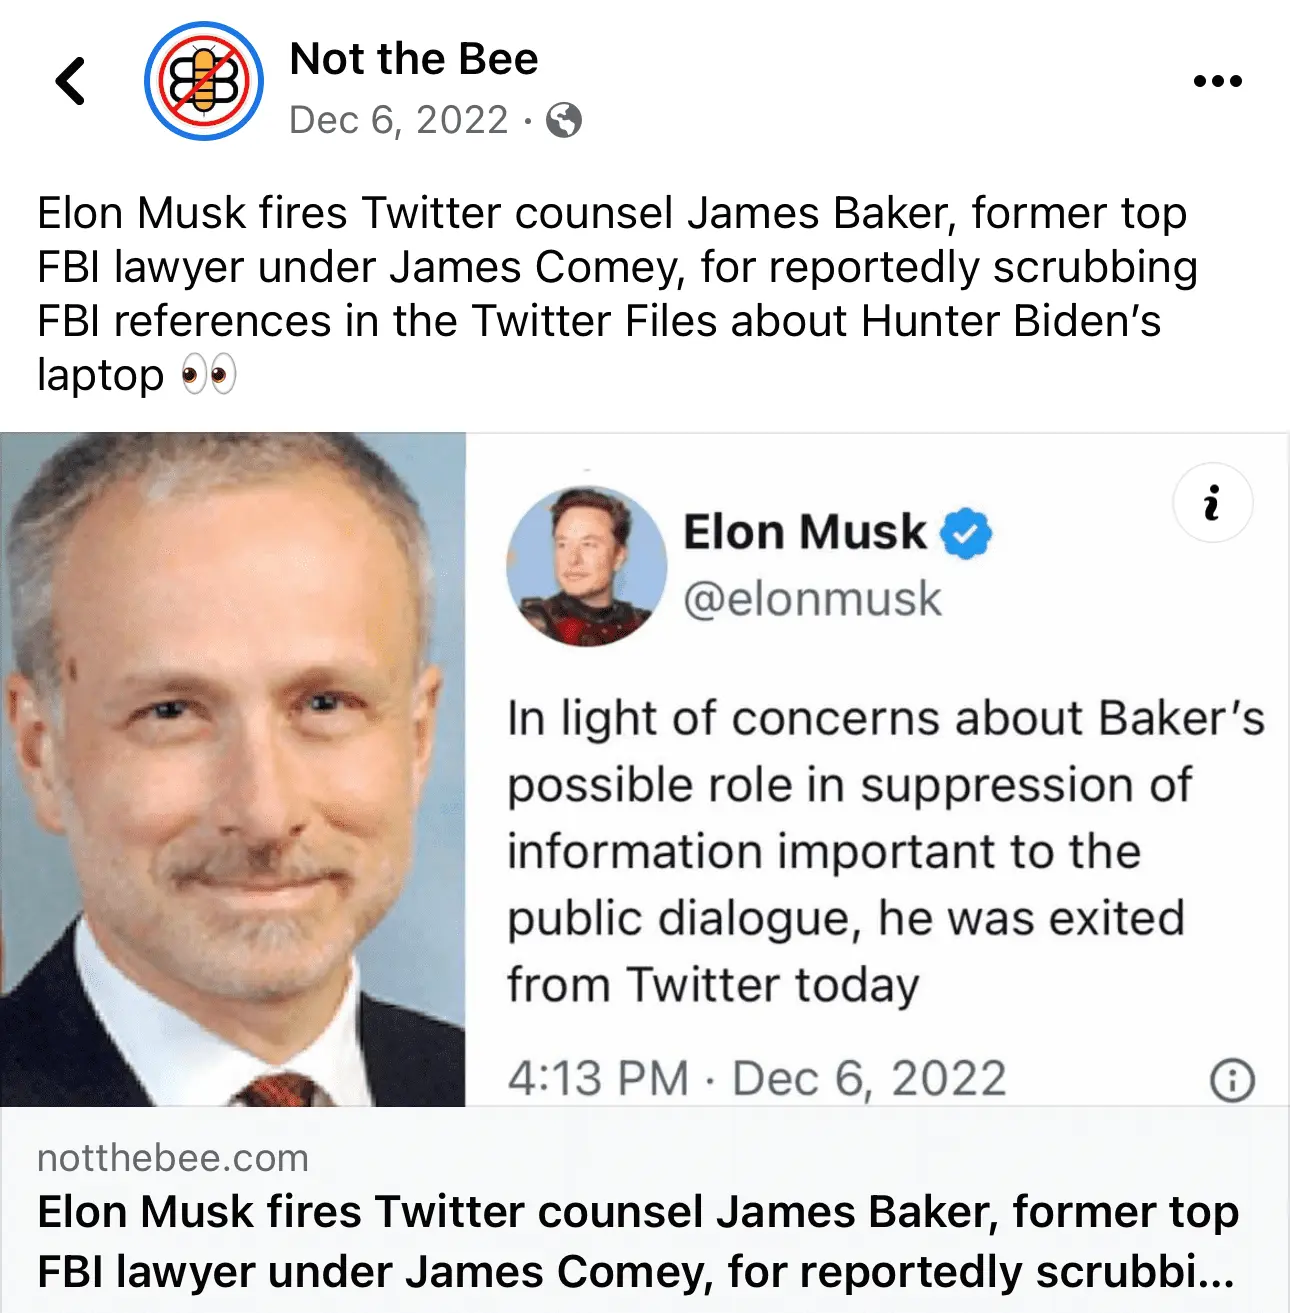The width and height of the screenshot is (1290, 1313).
Task: Open the three-dot post options menu
Action: tap(1217, 81)
